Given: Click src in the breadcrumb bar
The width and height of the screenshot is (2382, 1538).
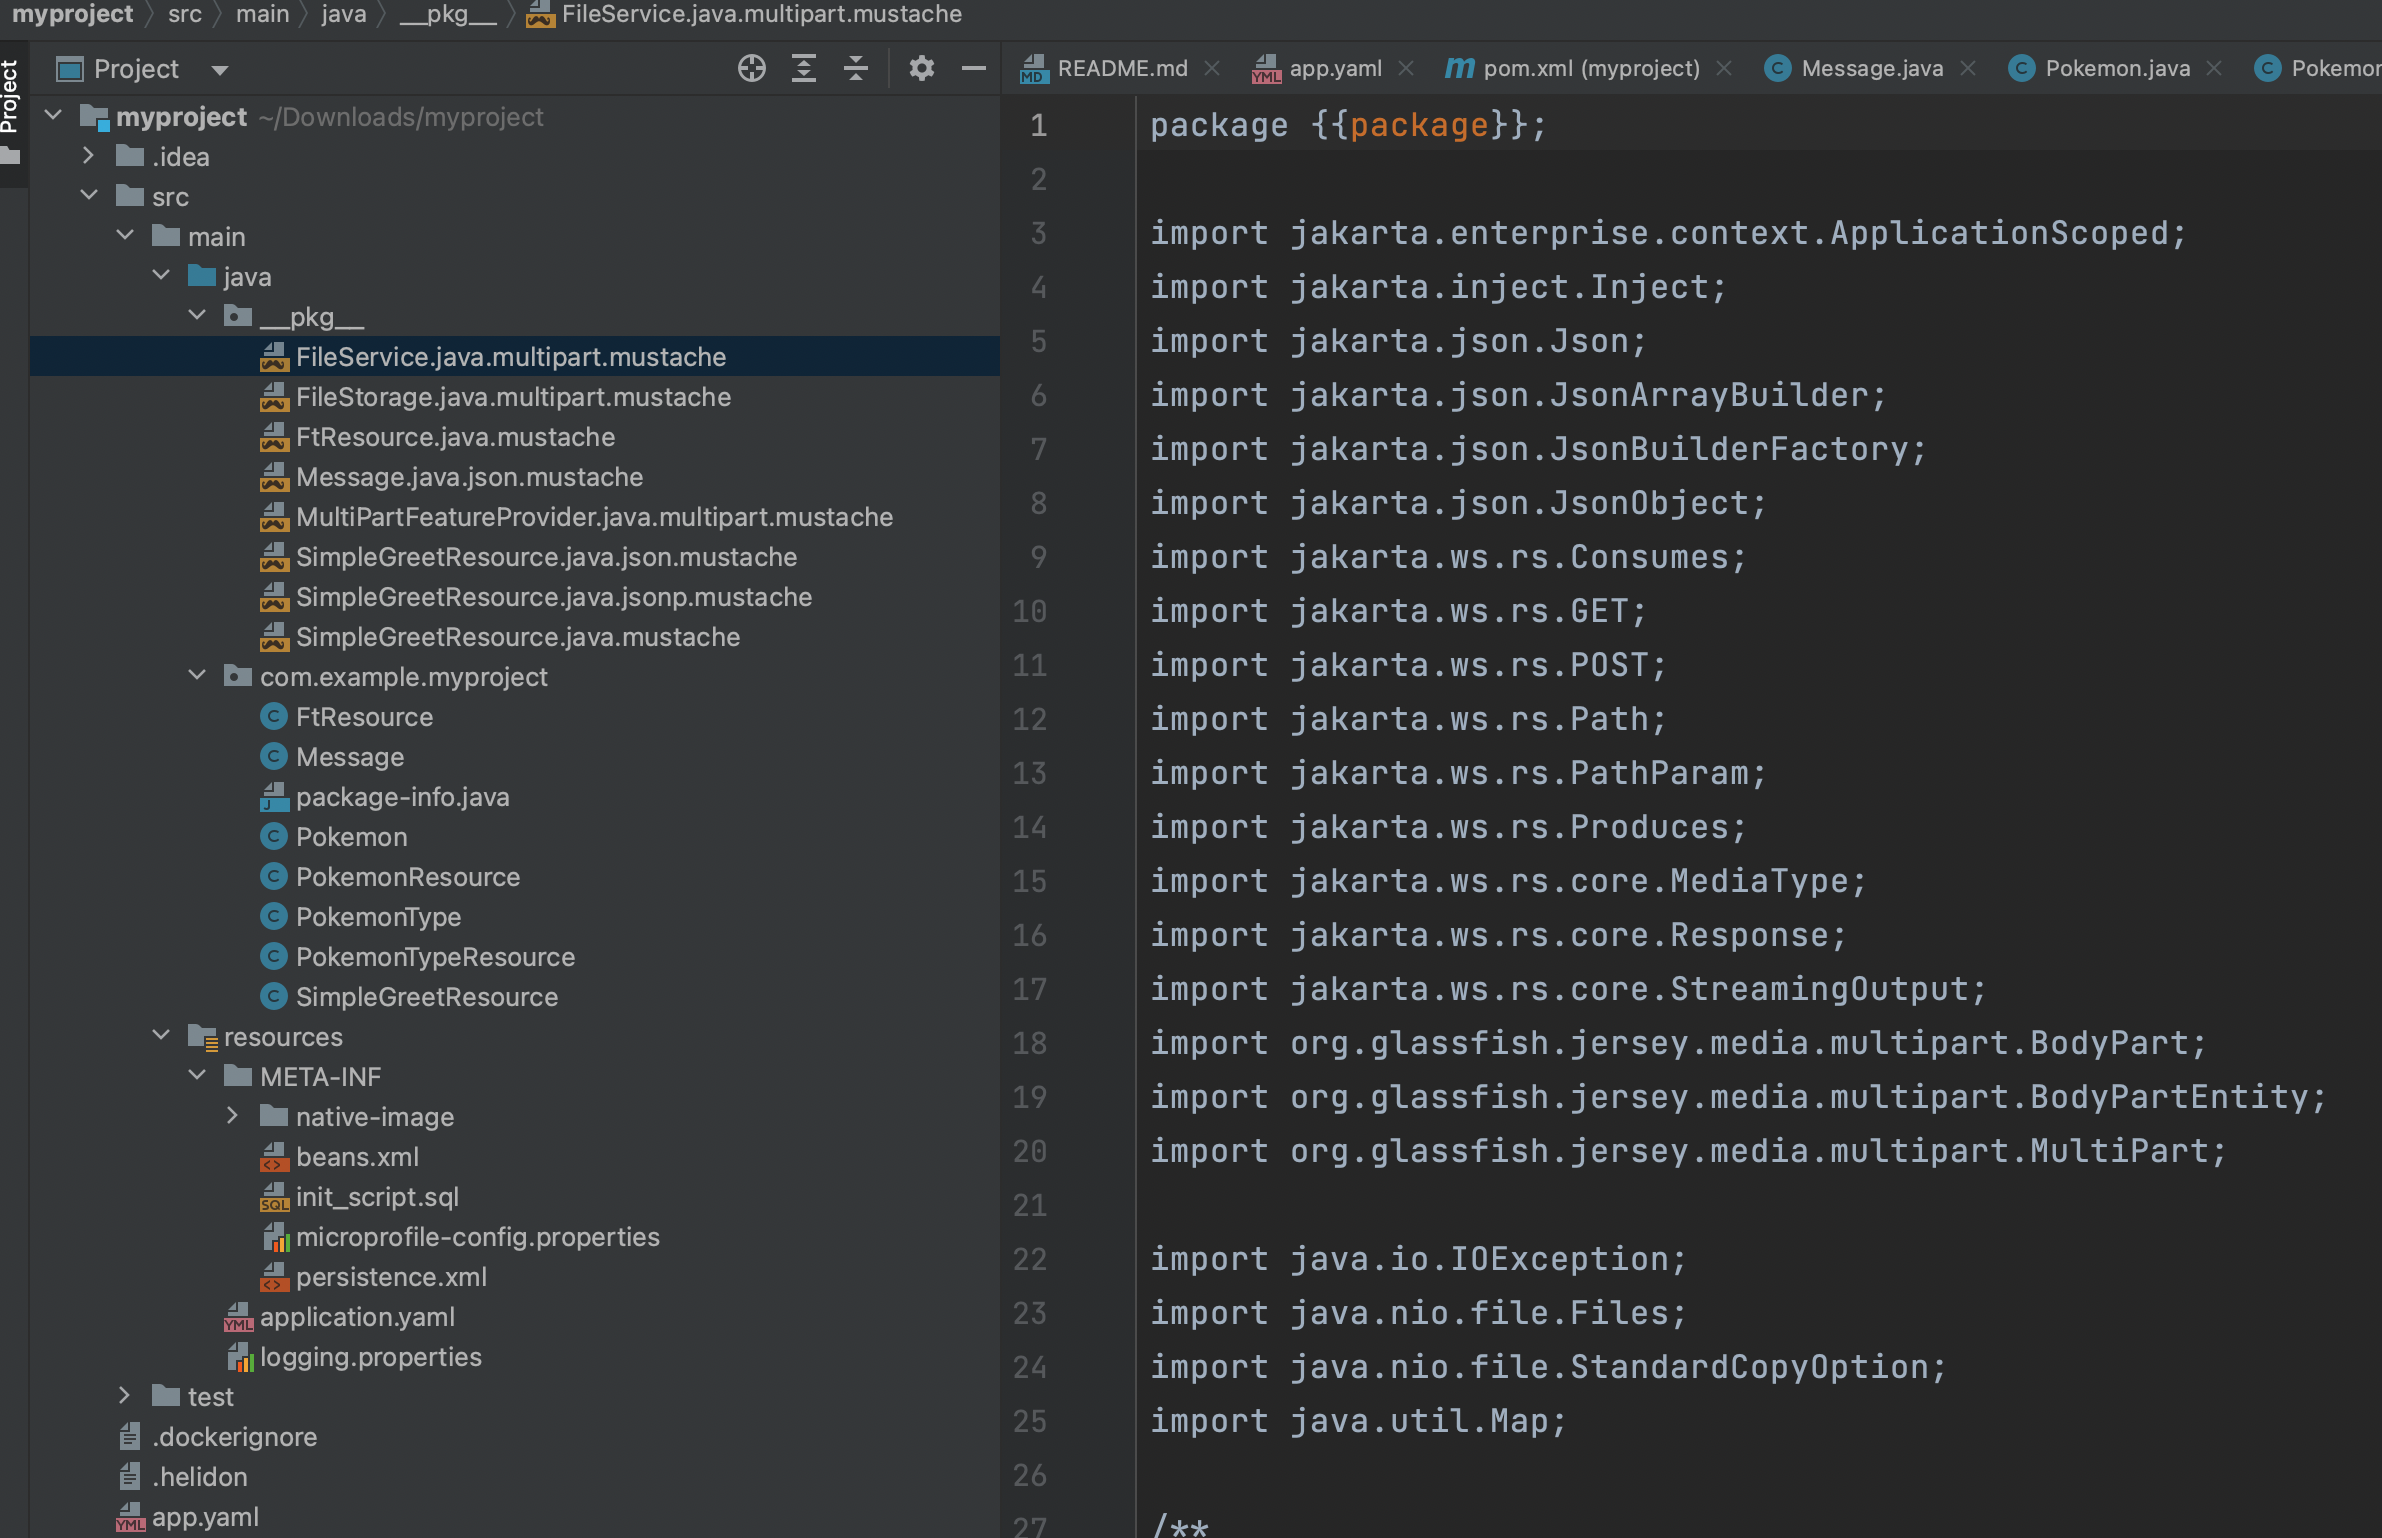Looking at the screenshot, I should pos(183,14).
